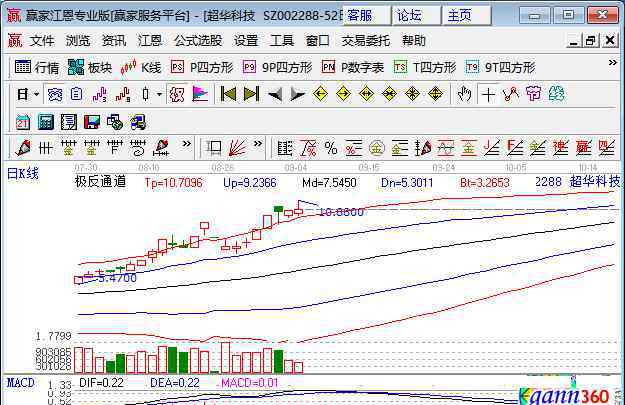Click the save floppy disk icon
The height and width of the screenshot is (405, 625).
(x=92, y=122)
